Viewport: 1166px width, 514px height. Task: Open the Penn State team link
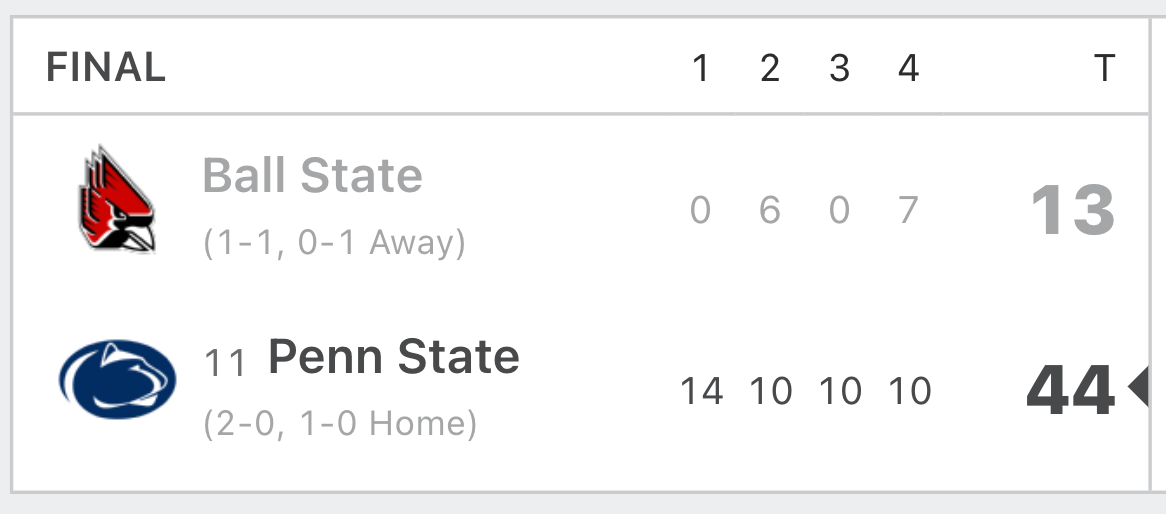pyautogui.click(x=393, y=356)
